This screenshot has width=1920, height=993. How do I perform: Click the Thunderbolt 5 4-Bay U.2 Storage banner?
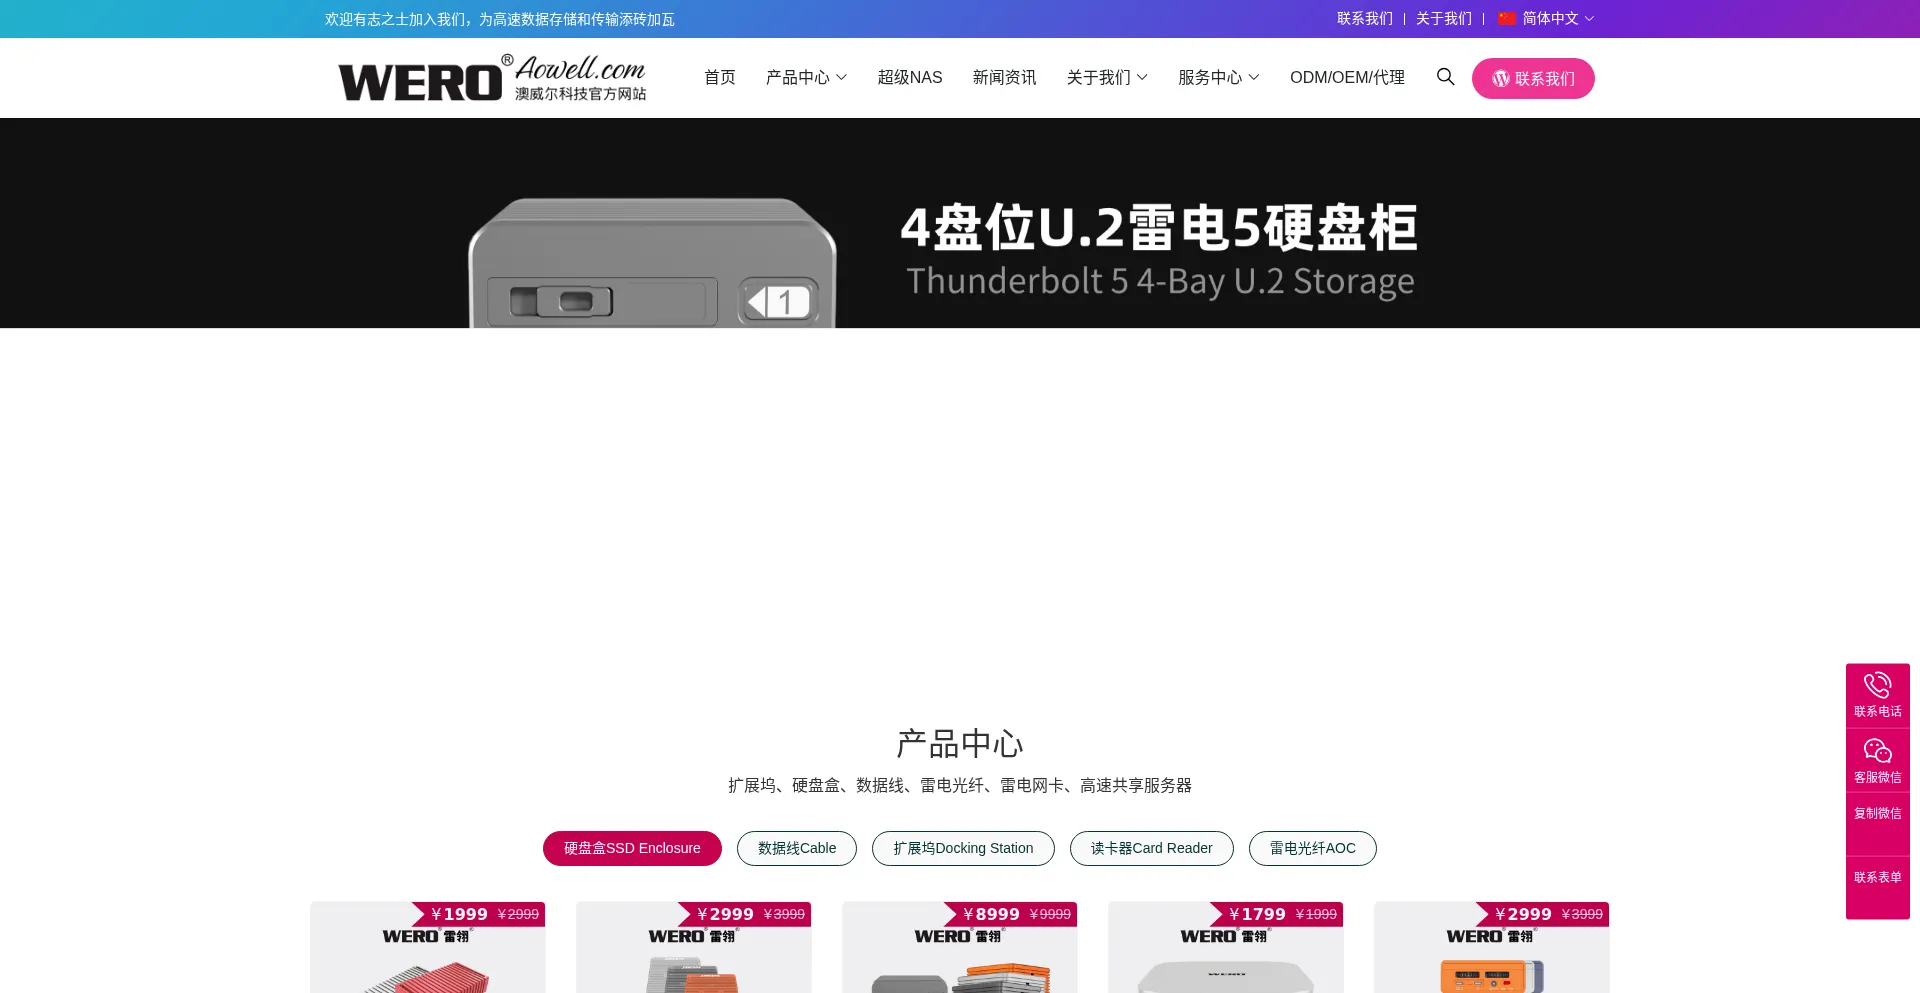[960, 223]
